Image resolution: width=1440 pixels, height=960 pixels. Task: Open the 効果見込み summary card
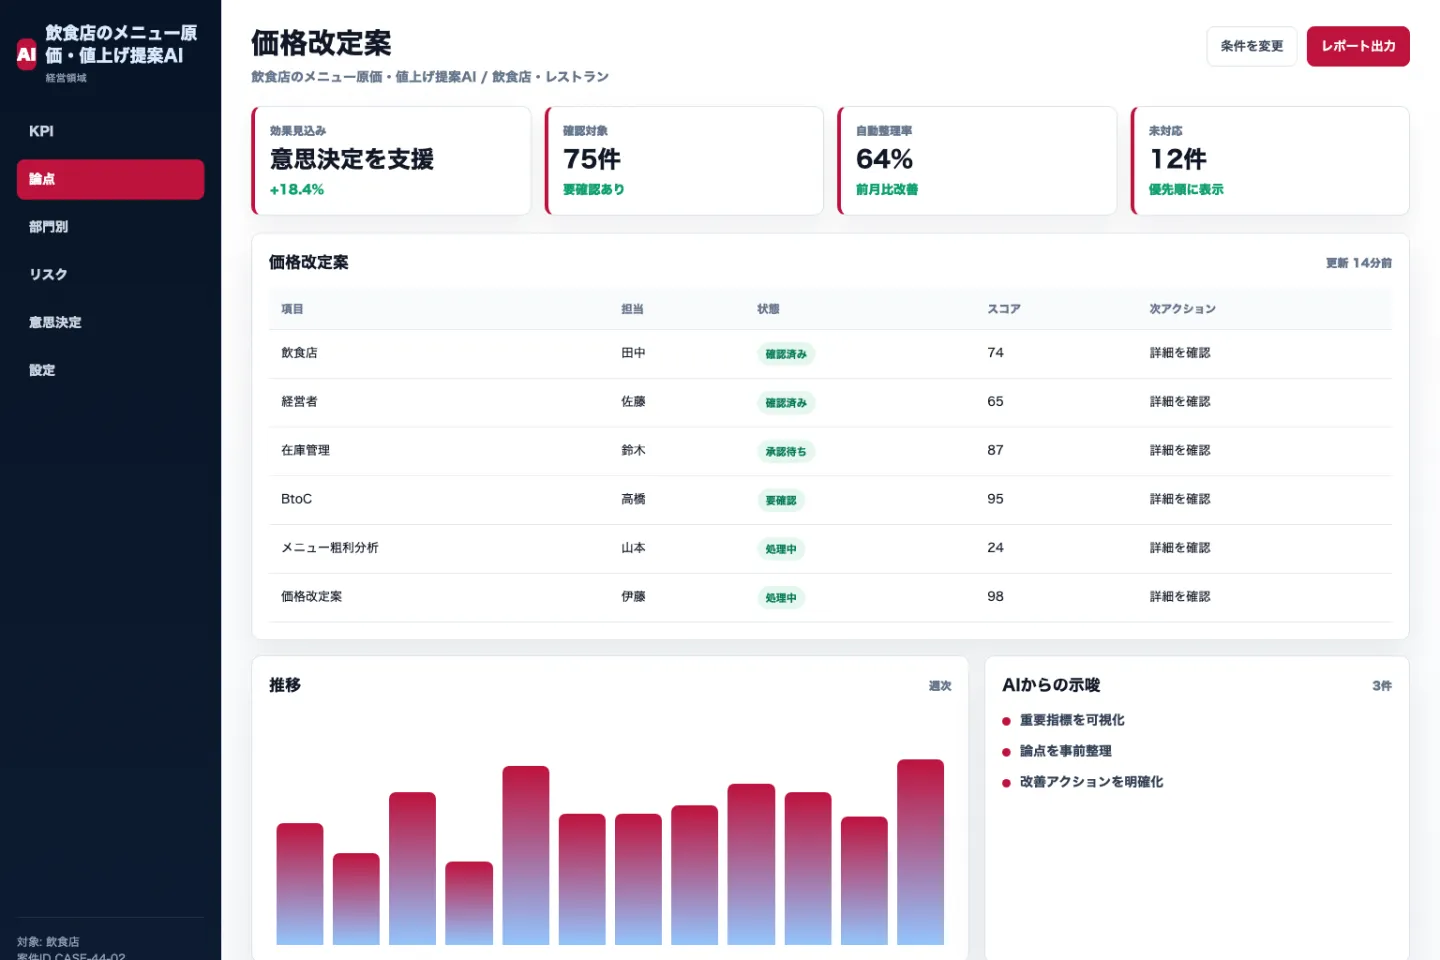coord(391,160)
